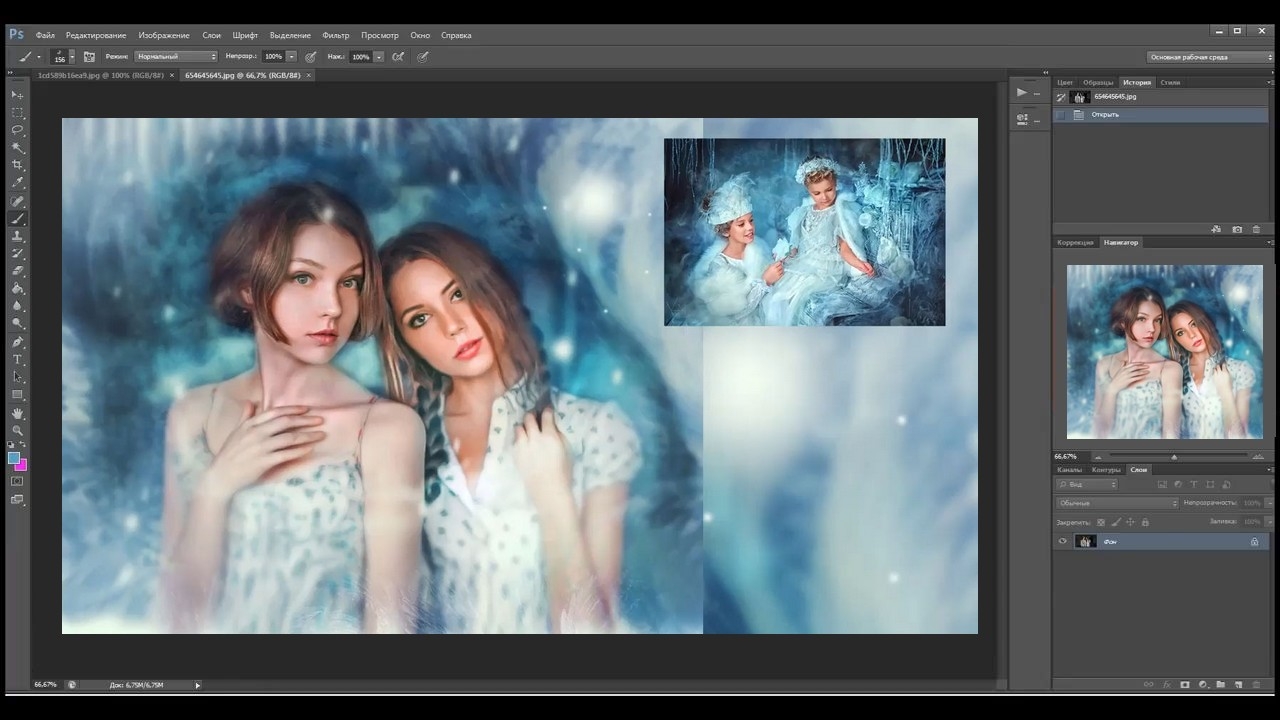Screen dimensions: 1280x720
Task: Select the Hand tool
Action: (x=18, y=413)
